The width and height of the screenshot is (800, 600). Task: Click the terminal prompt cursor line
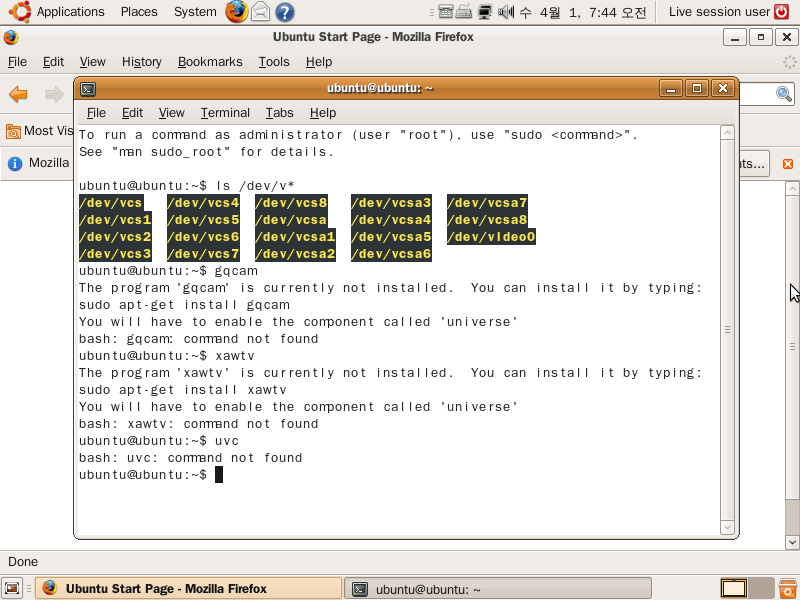(x=151, y=474)
